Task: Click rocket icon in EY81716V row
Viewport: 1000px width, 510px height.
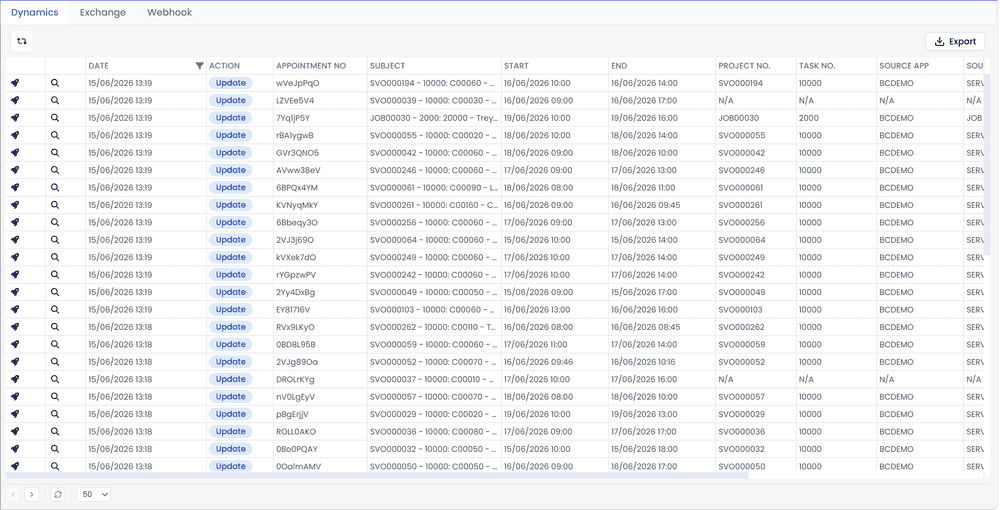Action: [15, 309]
